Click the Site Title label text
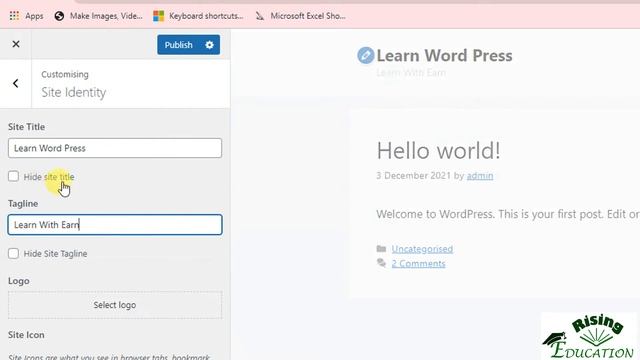640x360 pixels. click(27, 127)
